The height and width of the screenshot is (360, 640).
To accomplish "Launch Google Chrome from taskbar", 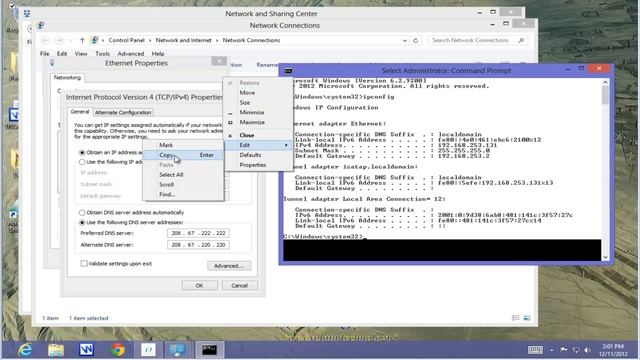I will click(118, 350).
